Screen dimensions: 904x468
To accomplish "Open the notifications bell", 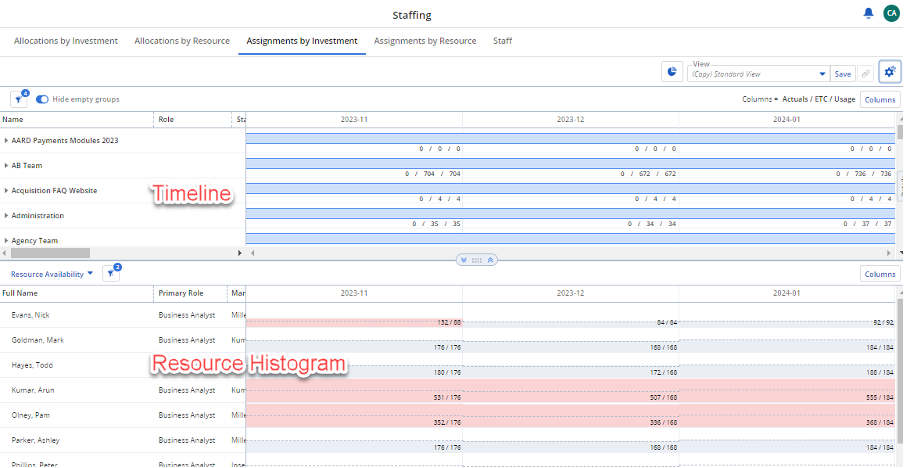I will pos(868,14).
